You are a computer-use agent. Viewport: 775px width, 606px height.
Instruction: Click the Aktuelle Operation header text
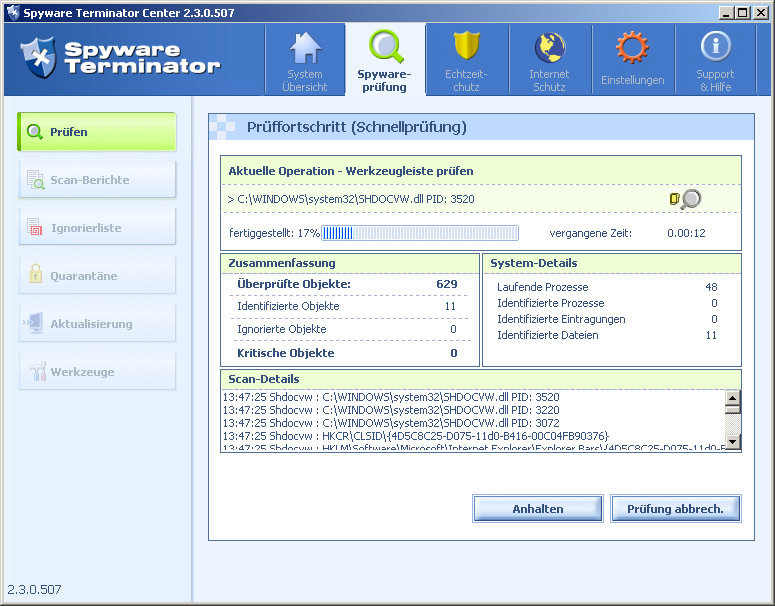click(350, 171)
